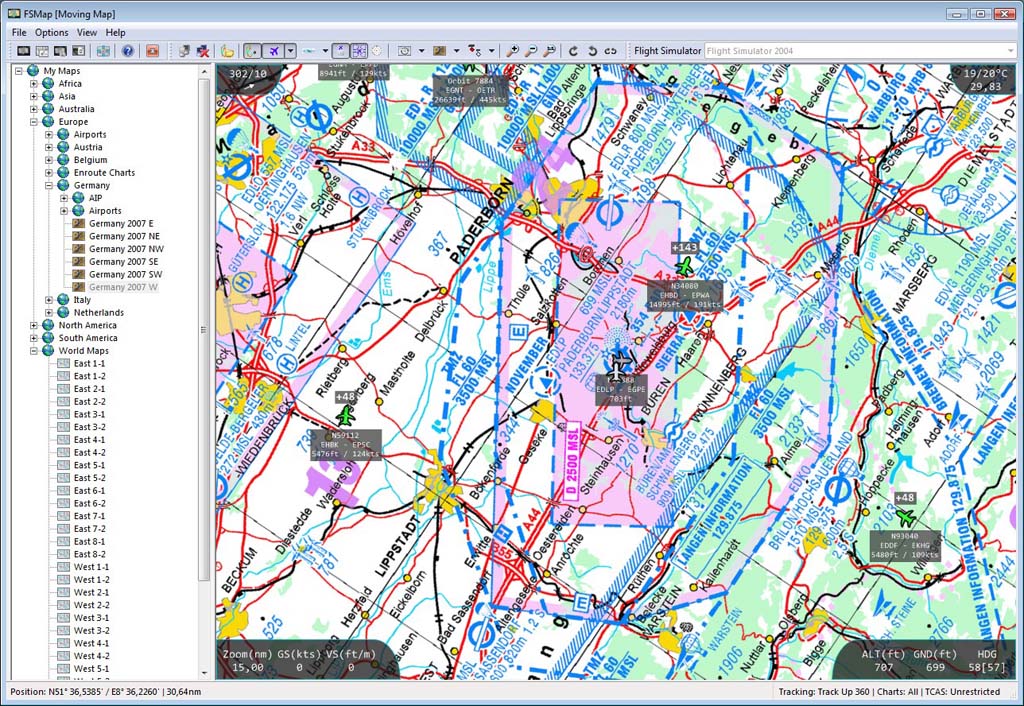
Task: Expand the Enroute Charts tree node
Action: click(48, 172)
